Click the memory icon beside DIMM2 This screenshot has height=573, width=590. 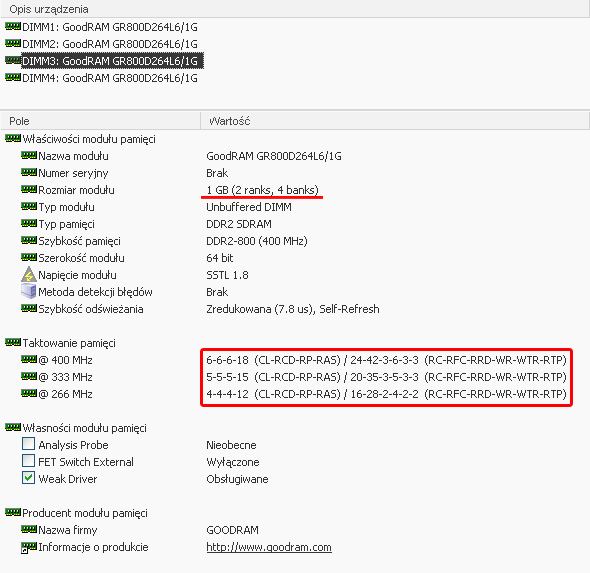[13, 44]
